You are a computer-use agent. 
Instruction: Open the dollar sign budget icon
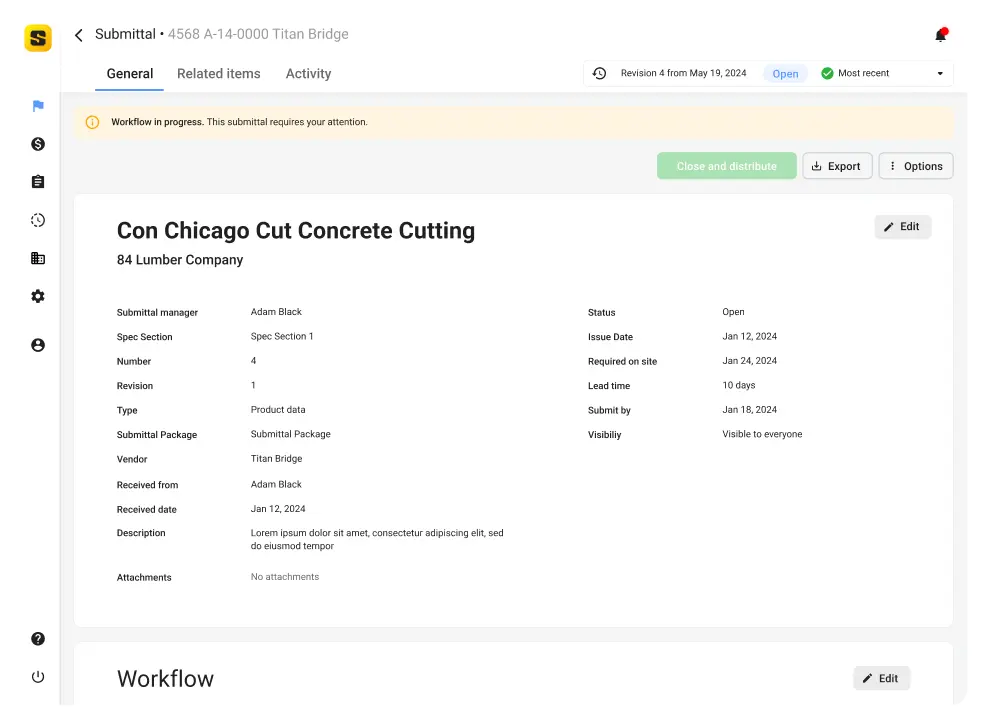coord(38,144)
